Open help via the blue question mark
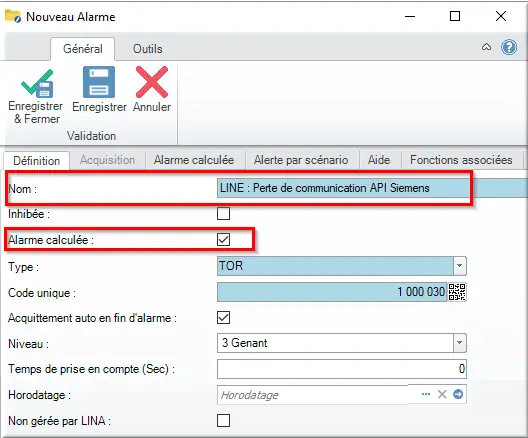 509,47
